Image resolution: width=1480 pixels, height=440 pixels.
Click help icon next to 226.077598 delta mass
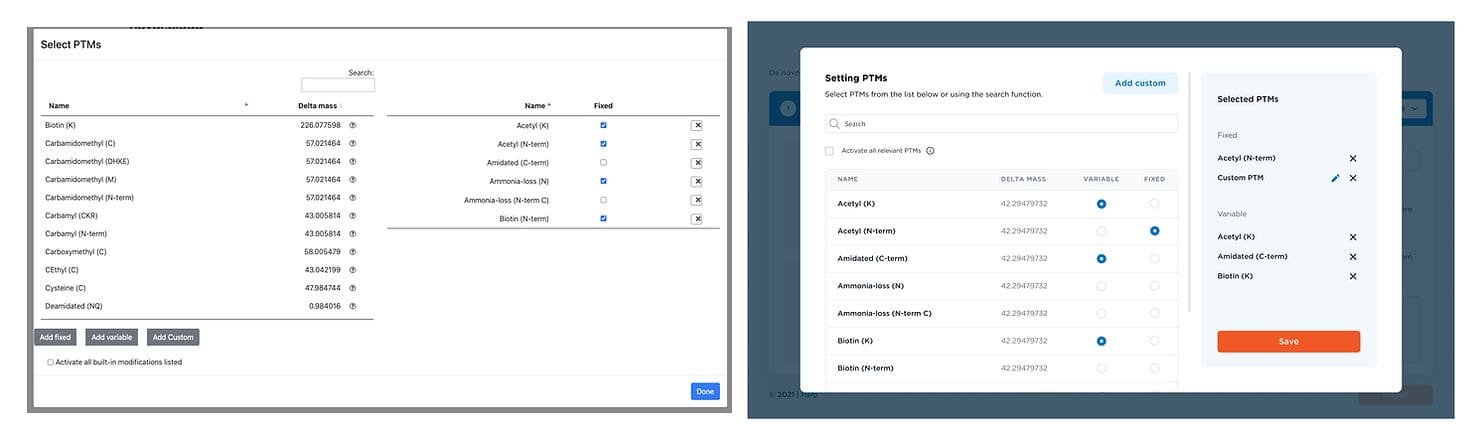[353, 125]
